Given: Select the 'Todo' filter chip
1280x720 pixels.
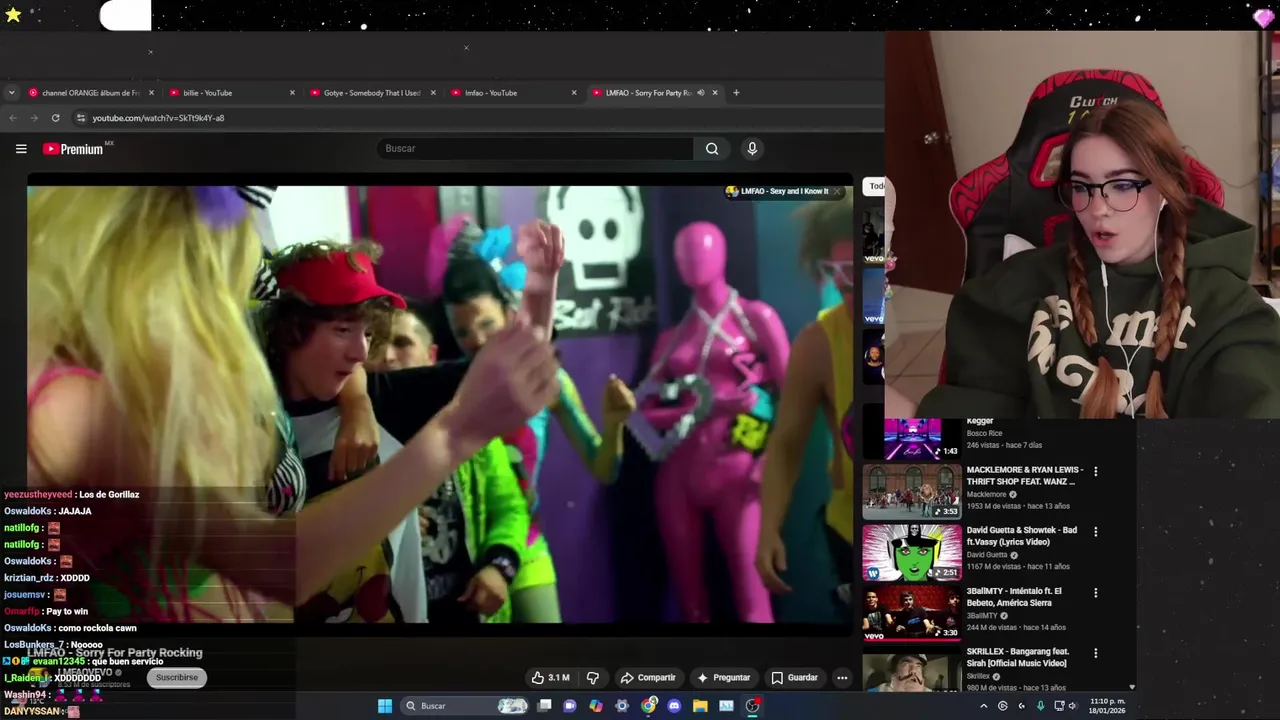Looking at the screenshot, I should pos(876,186).
